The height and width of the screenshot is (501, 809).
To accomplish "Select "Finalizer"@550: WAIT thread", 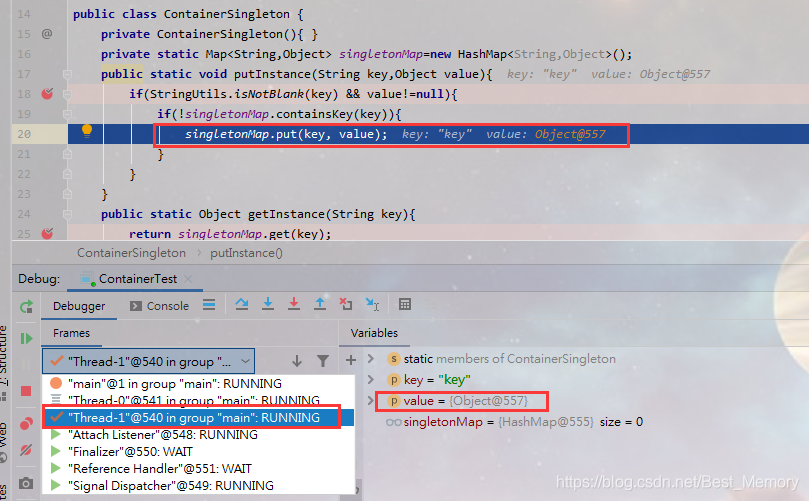I will pos(198,451).
